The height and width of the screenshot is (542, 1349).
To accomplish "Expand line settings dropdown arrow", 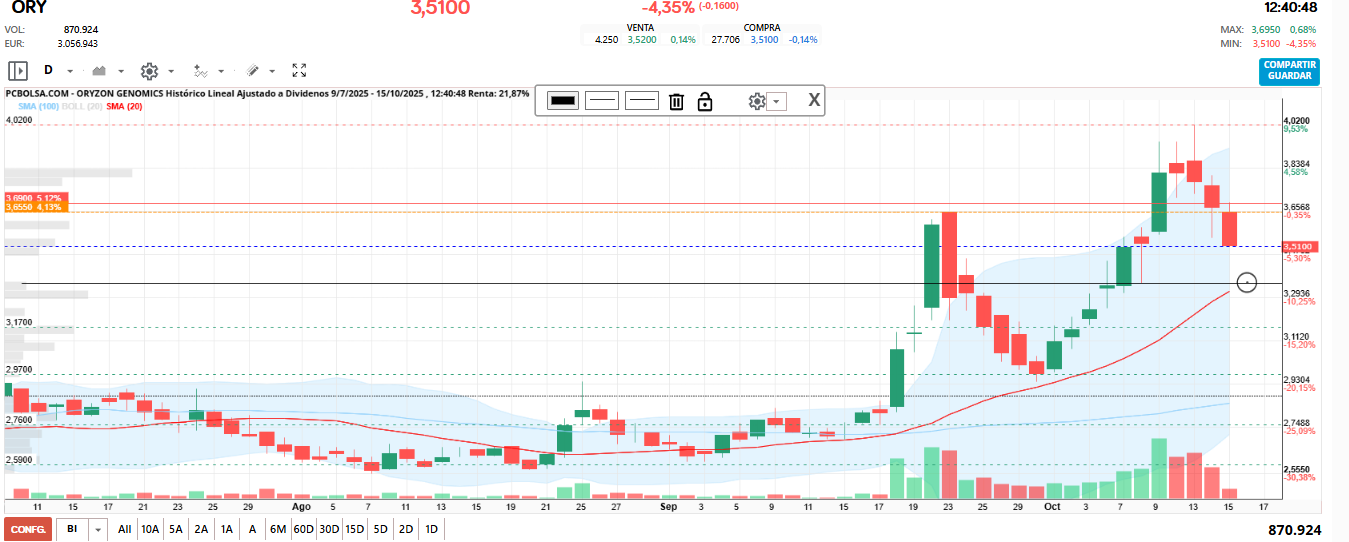I will point(777,101).
